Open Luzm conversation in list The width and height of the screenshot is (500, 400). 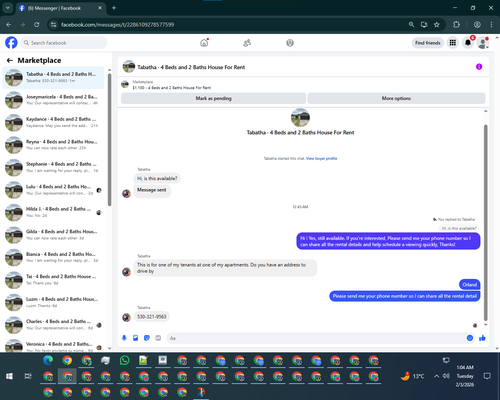pyautogui.click(x=54, y=302)
